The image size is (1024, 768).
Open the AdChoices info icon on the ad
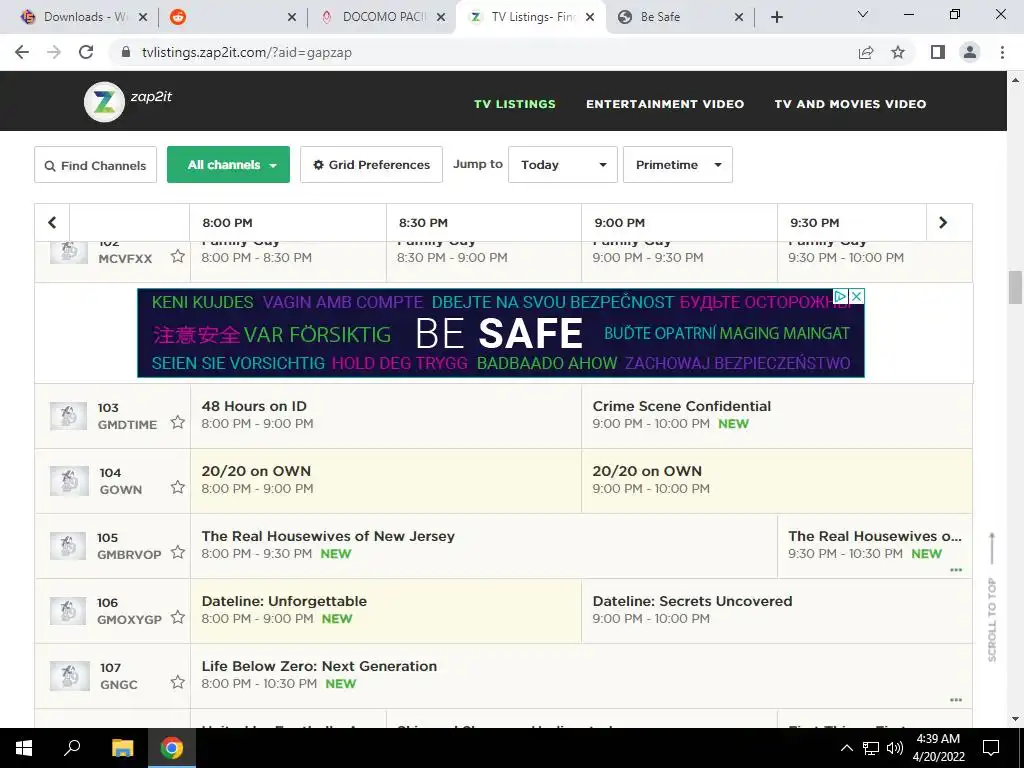pos(841,296)
